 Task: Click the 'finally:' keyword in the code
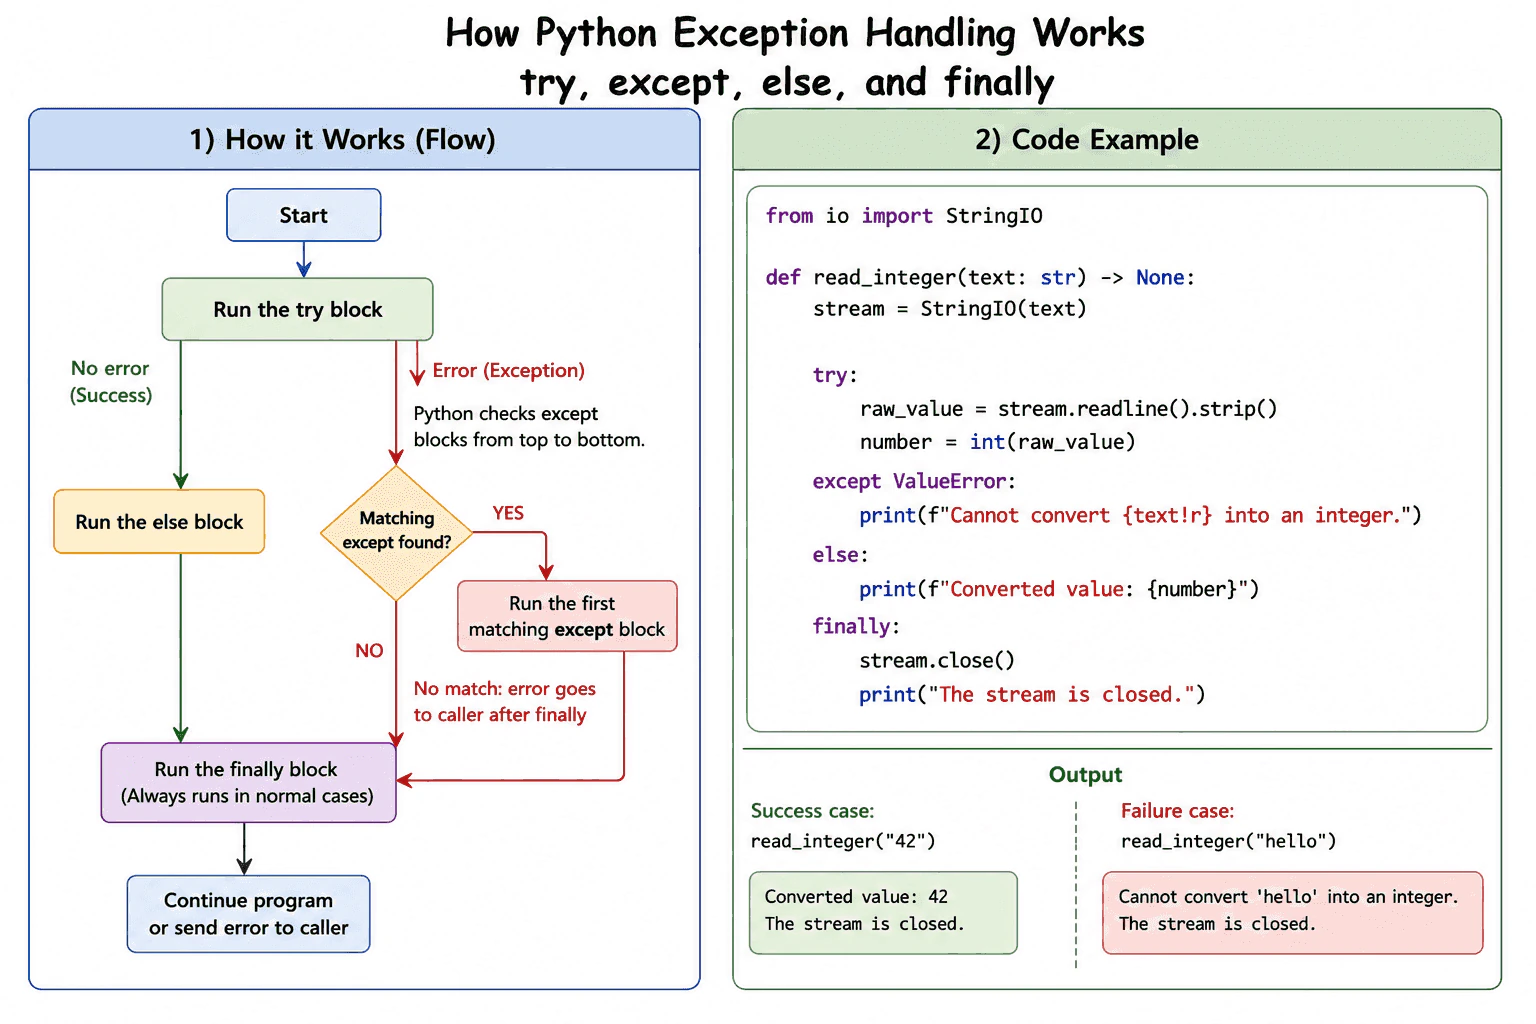856,626
